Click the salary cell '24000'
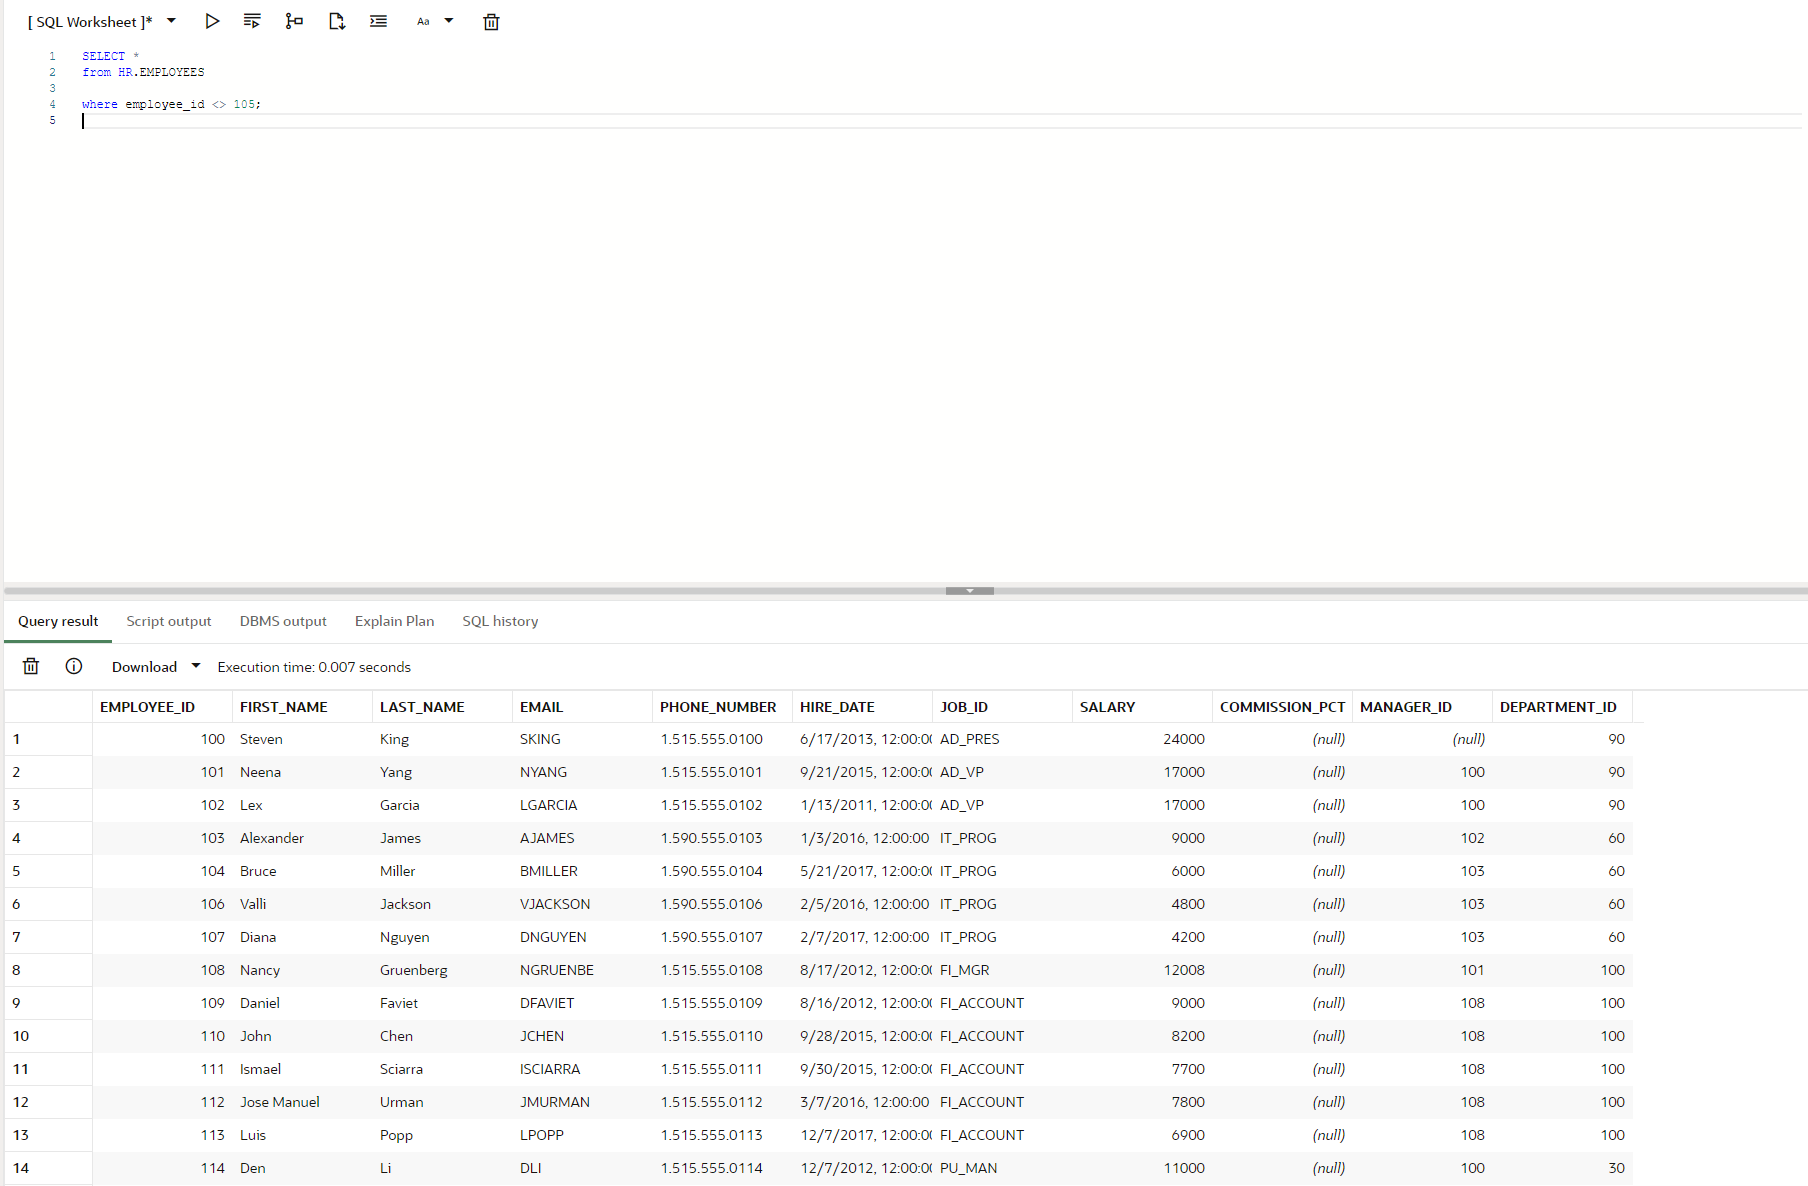Screen dimensions: 1808x1186 1142,739
